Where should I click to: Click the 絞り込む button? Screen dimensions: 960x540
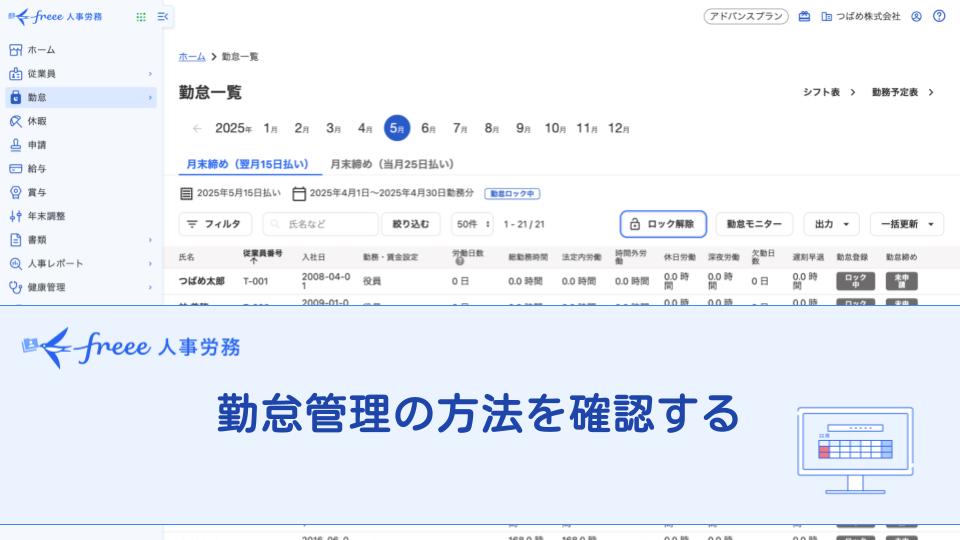411,224
